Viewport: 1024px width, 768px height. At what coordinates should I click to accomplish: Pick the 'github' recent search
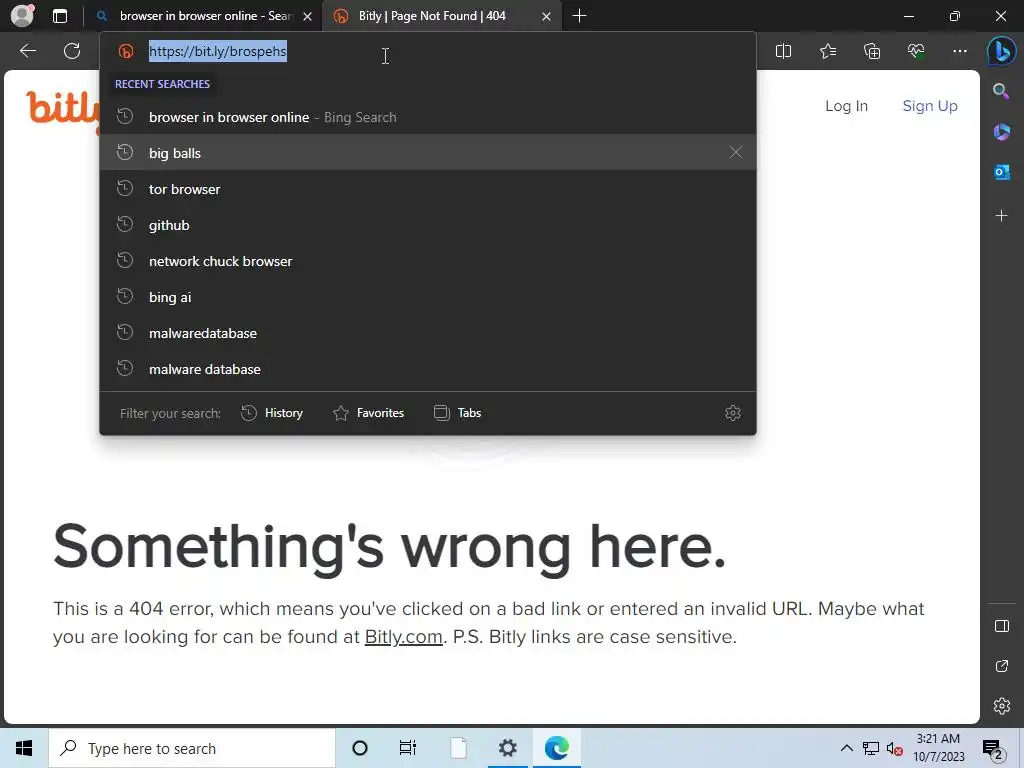428,225
